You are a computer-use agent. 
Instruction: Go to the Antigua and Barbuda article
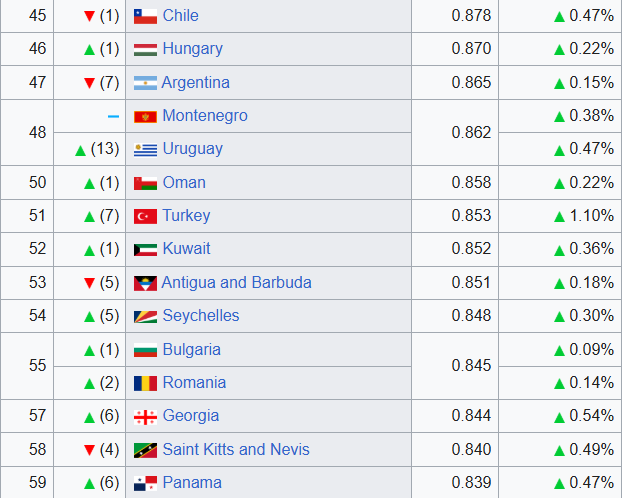click(236, 282)
